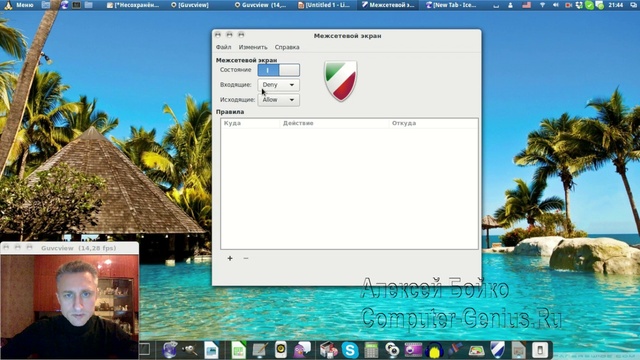Remove selected rule with minus button
The height and width of the screenshot is (360, 640).
point(246,258)
